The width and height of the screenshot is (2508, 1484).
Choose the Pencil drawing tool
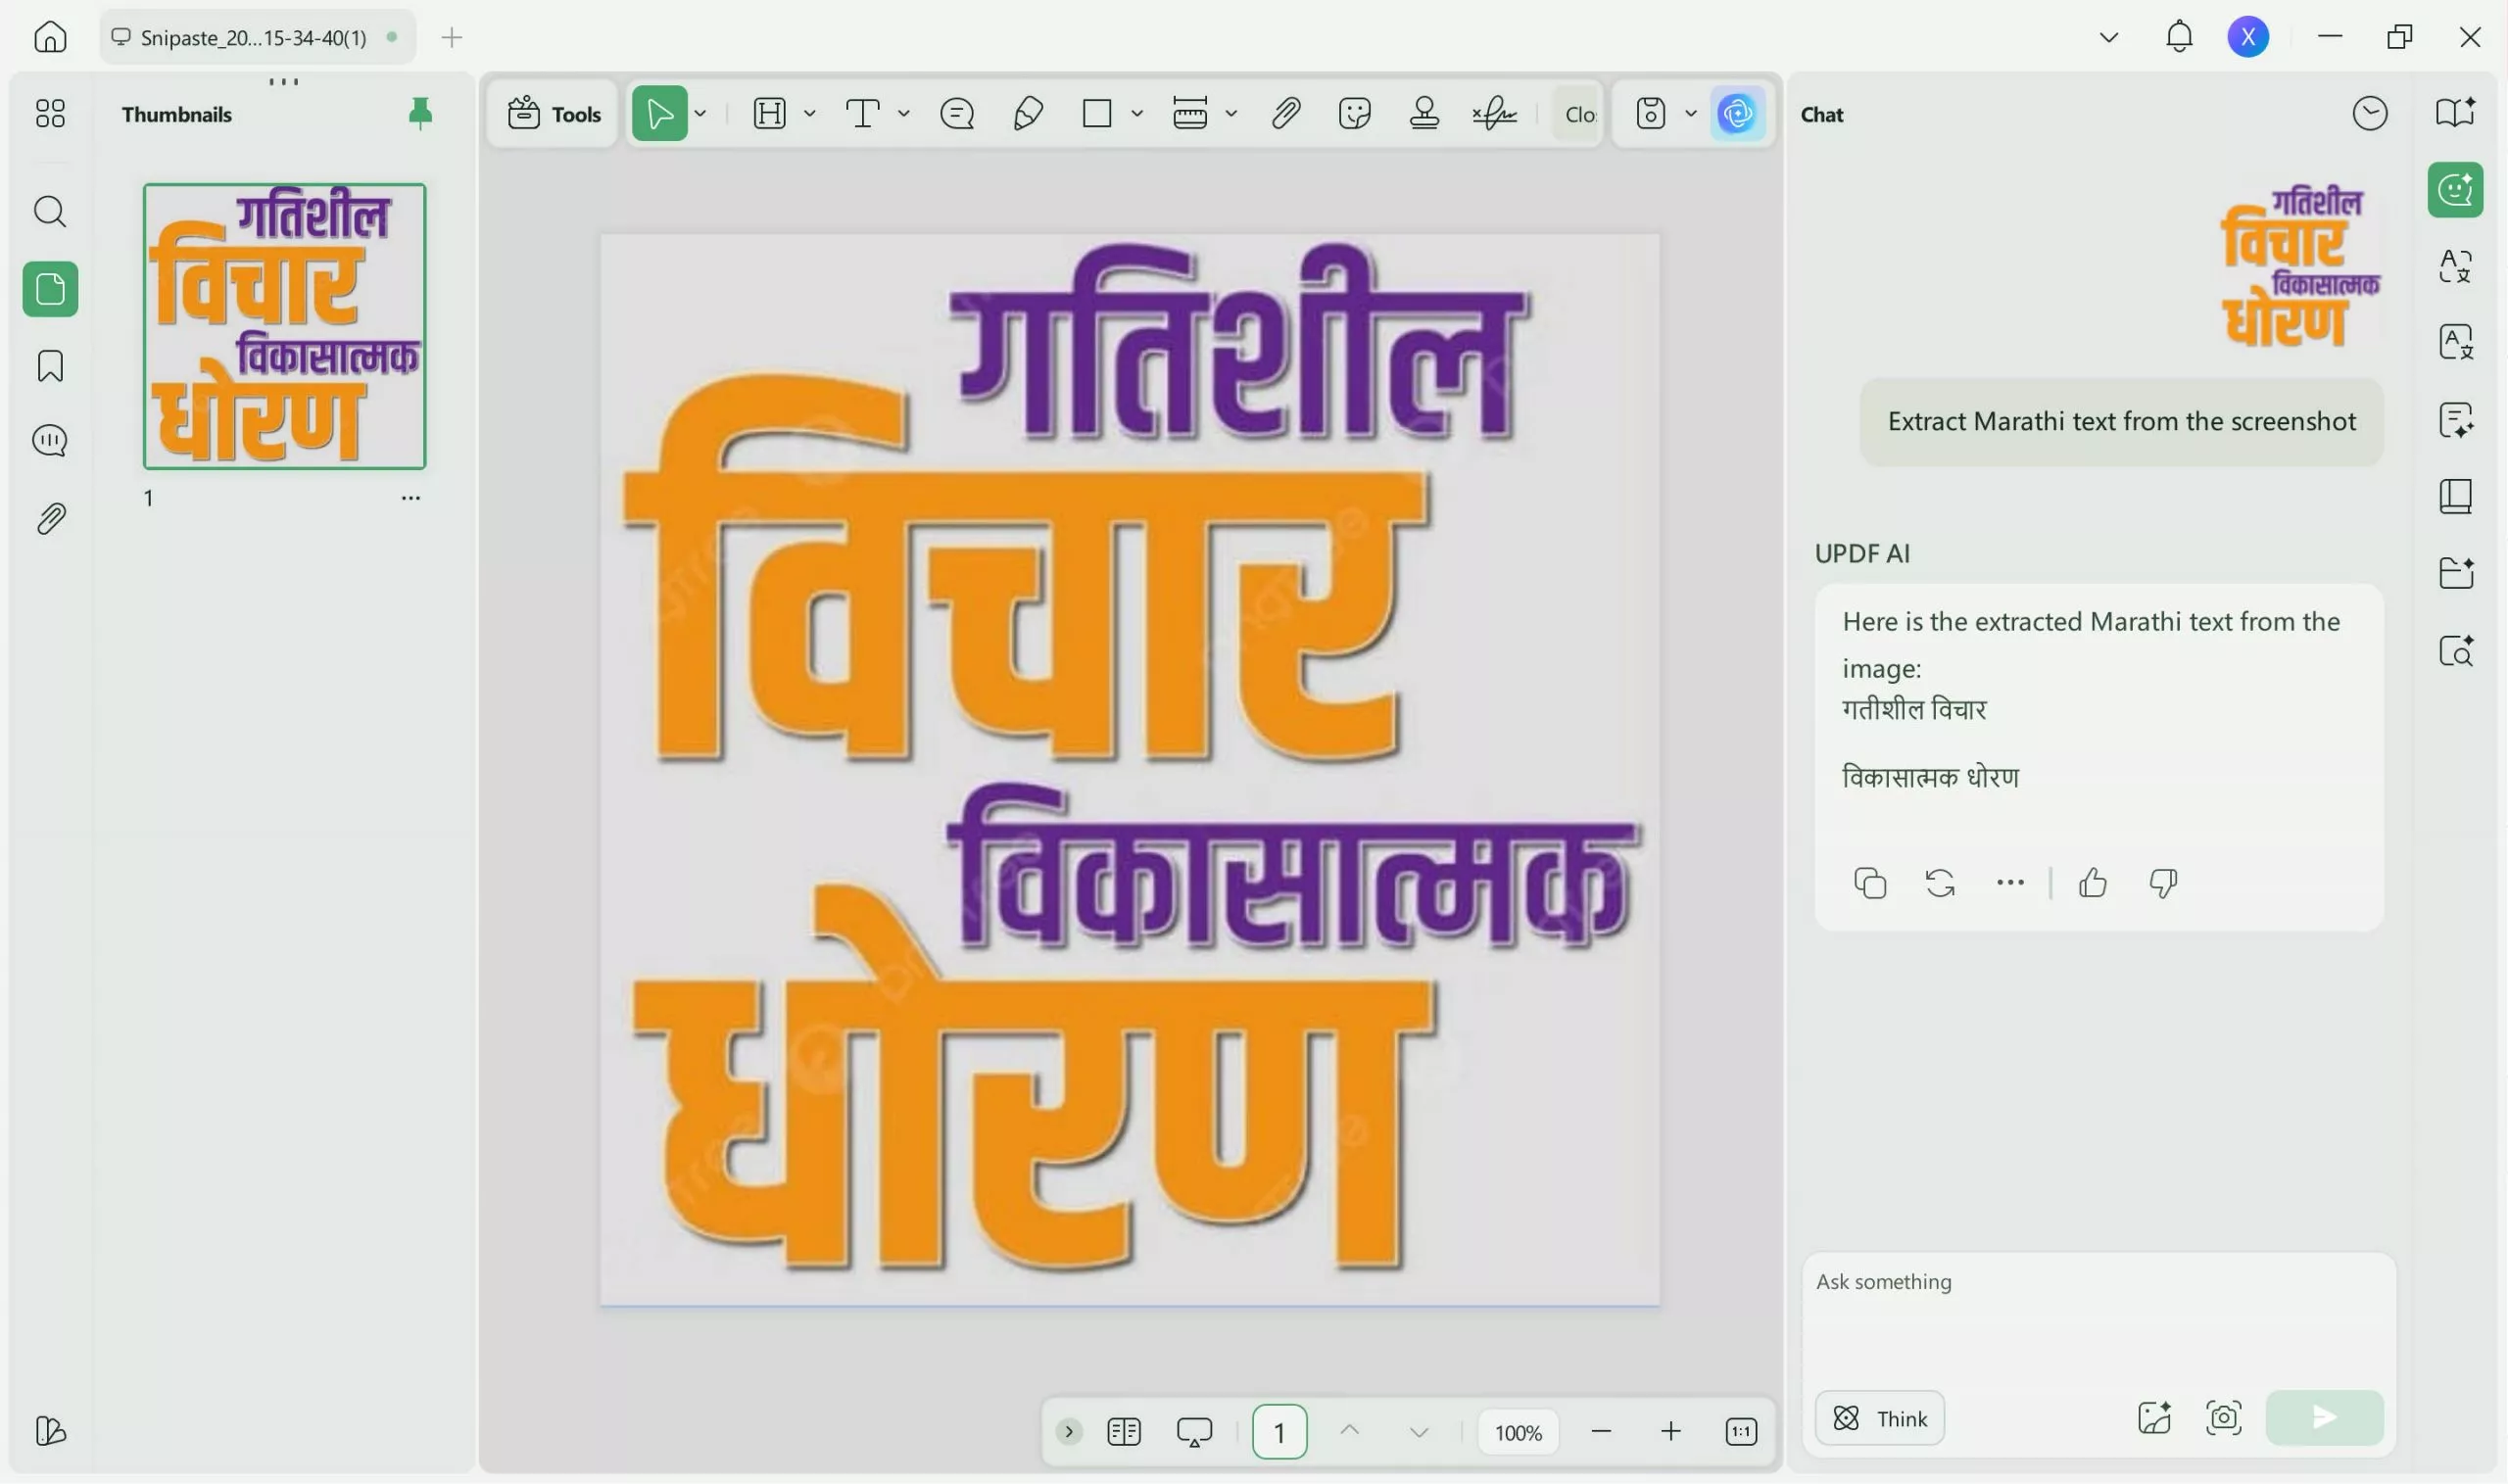tap(1028, 114)
